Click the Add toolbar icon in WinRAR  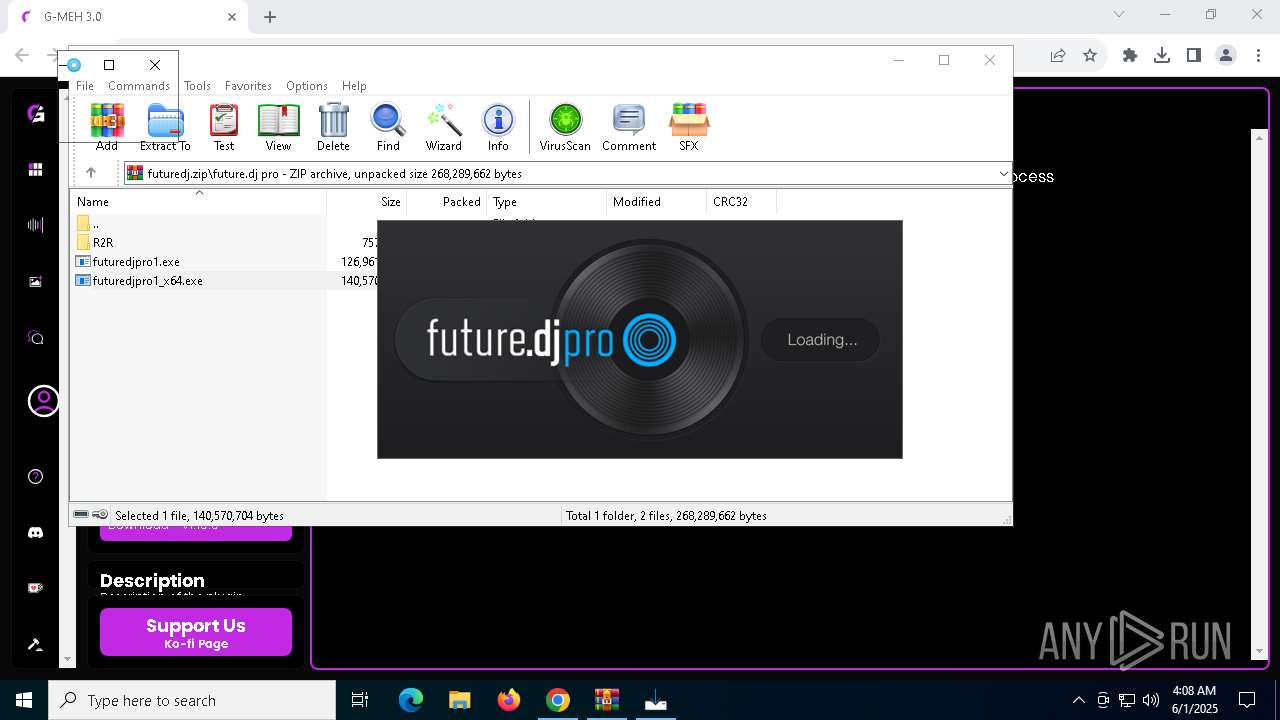tap(107, 127)
